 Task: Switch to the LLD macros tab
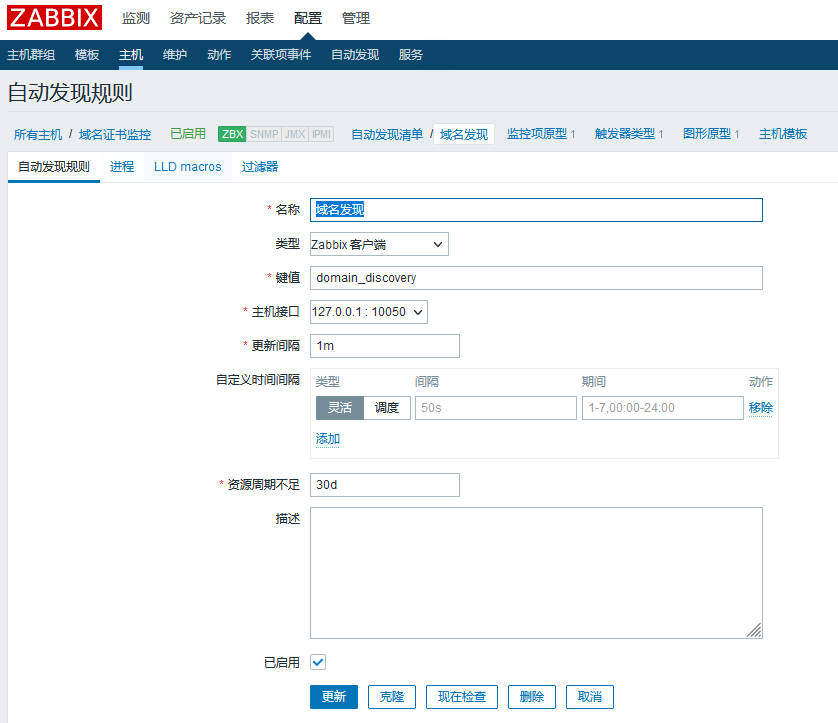pyautogui.click(x=187, y=167)
